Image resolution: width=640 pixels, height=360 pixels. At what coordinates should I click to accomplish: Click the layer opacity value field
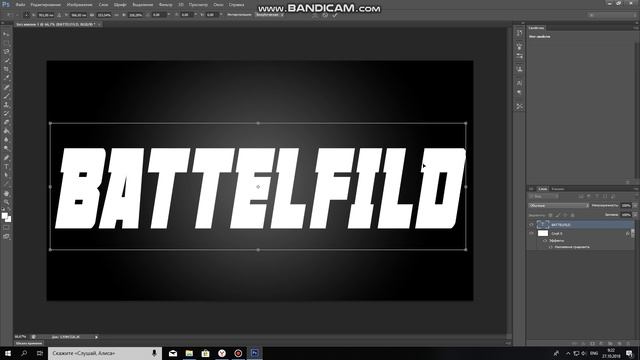[627, 205]
